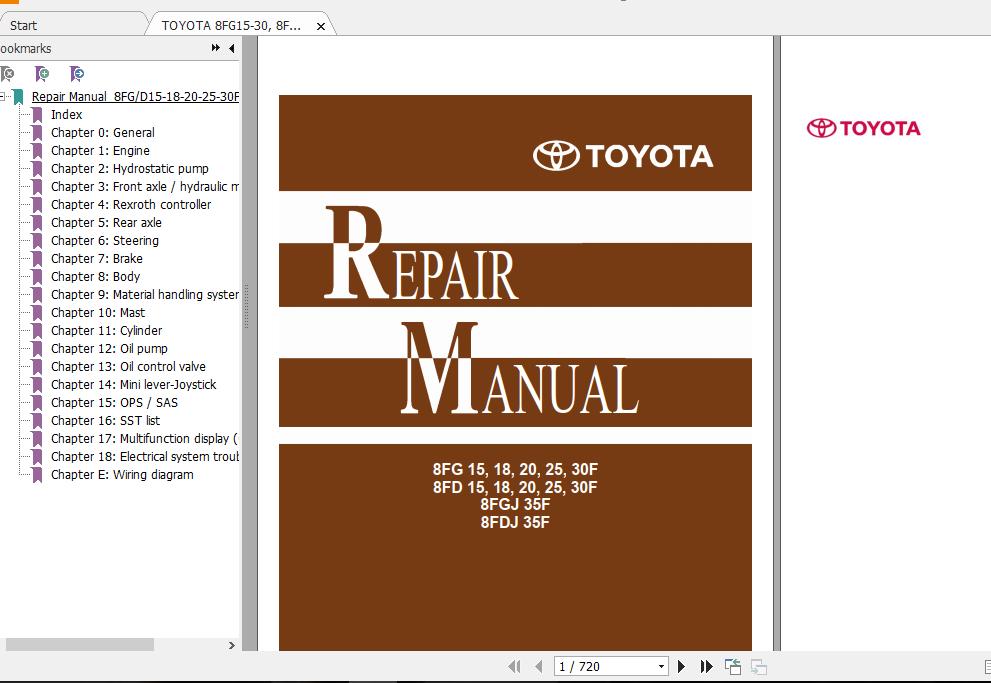Image resolution: width=991 pixels, height=683 pixels.
Task: Click the next page navigation icon
Action: [x=681, y=666]
